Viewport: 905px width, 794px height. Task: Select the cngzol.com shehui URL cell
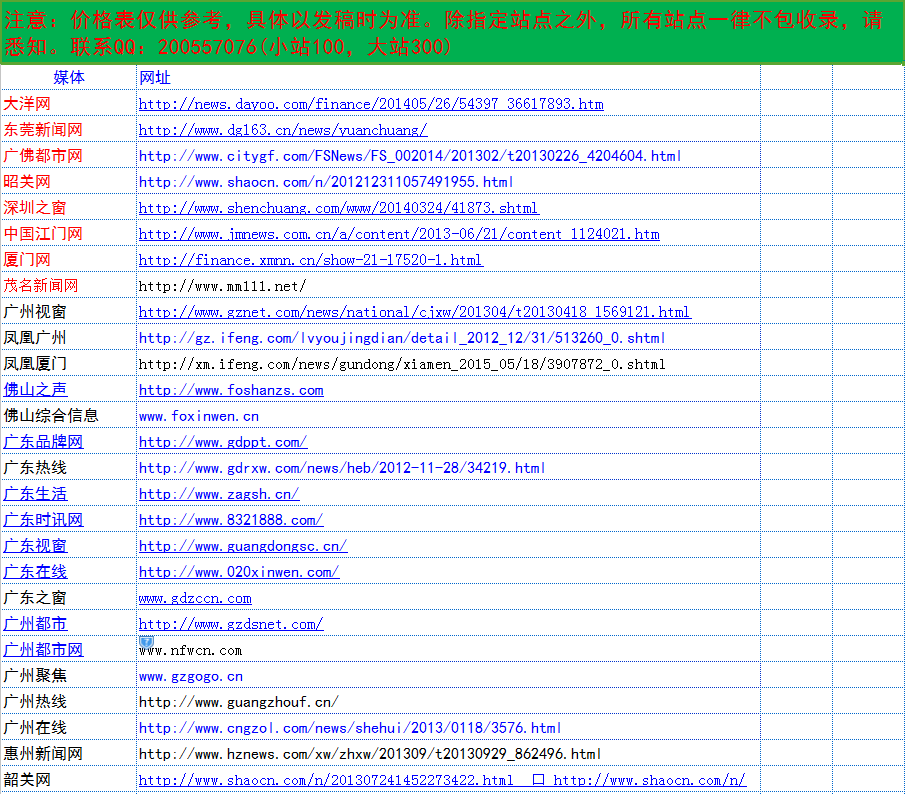[448, 727]
